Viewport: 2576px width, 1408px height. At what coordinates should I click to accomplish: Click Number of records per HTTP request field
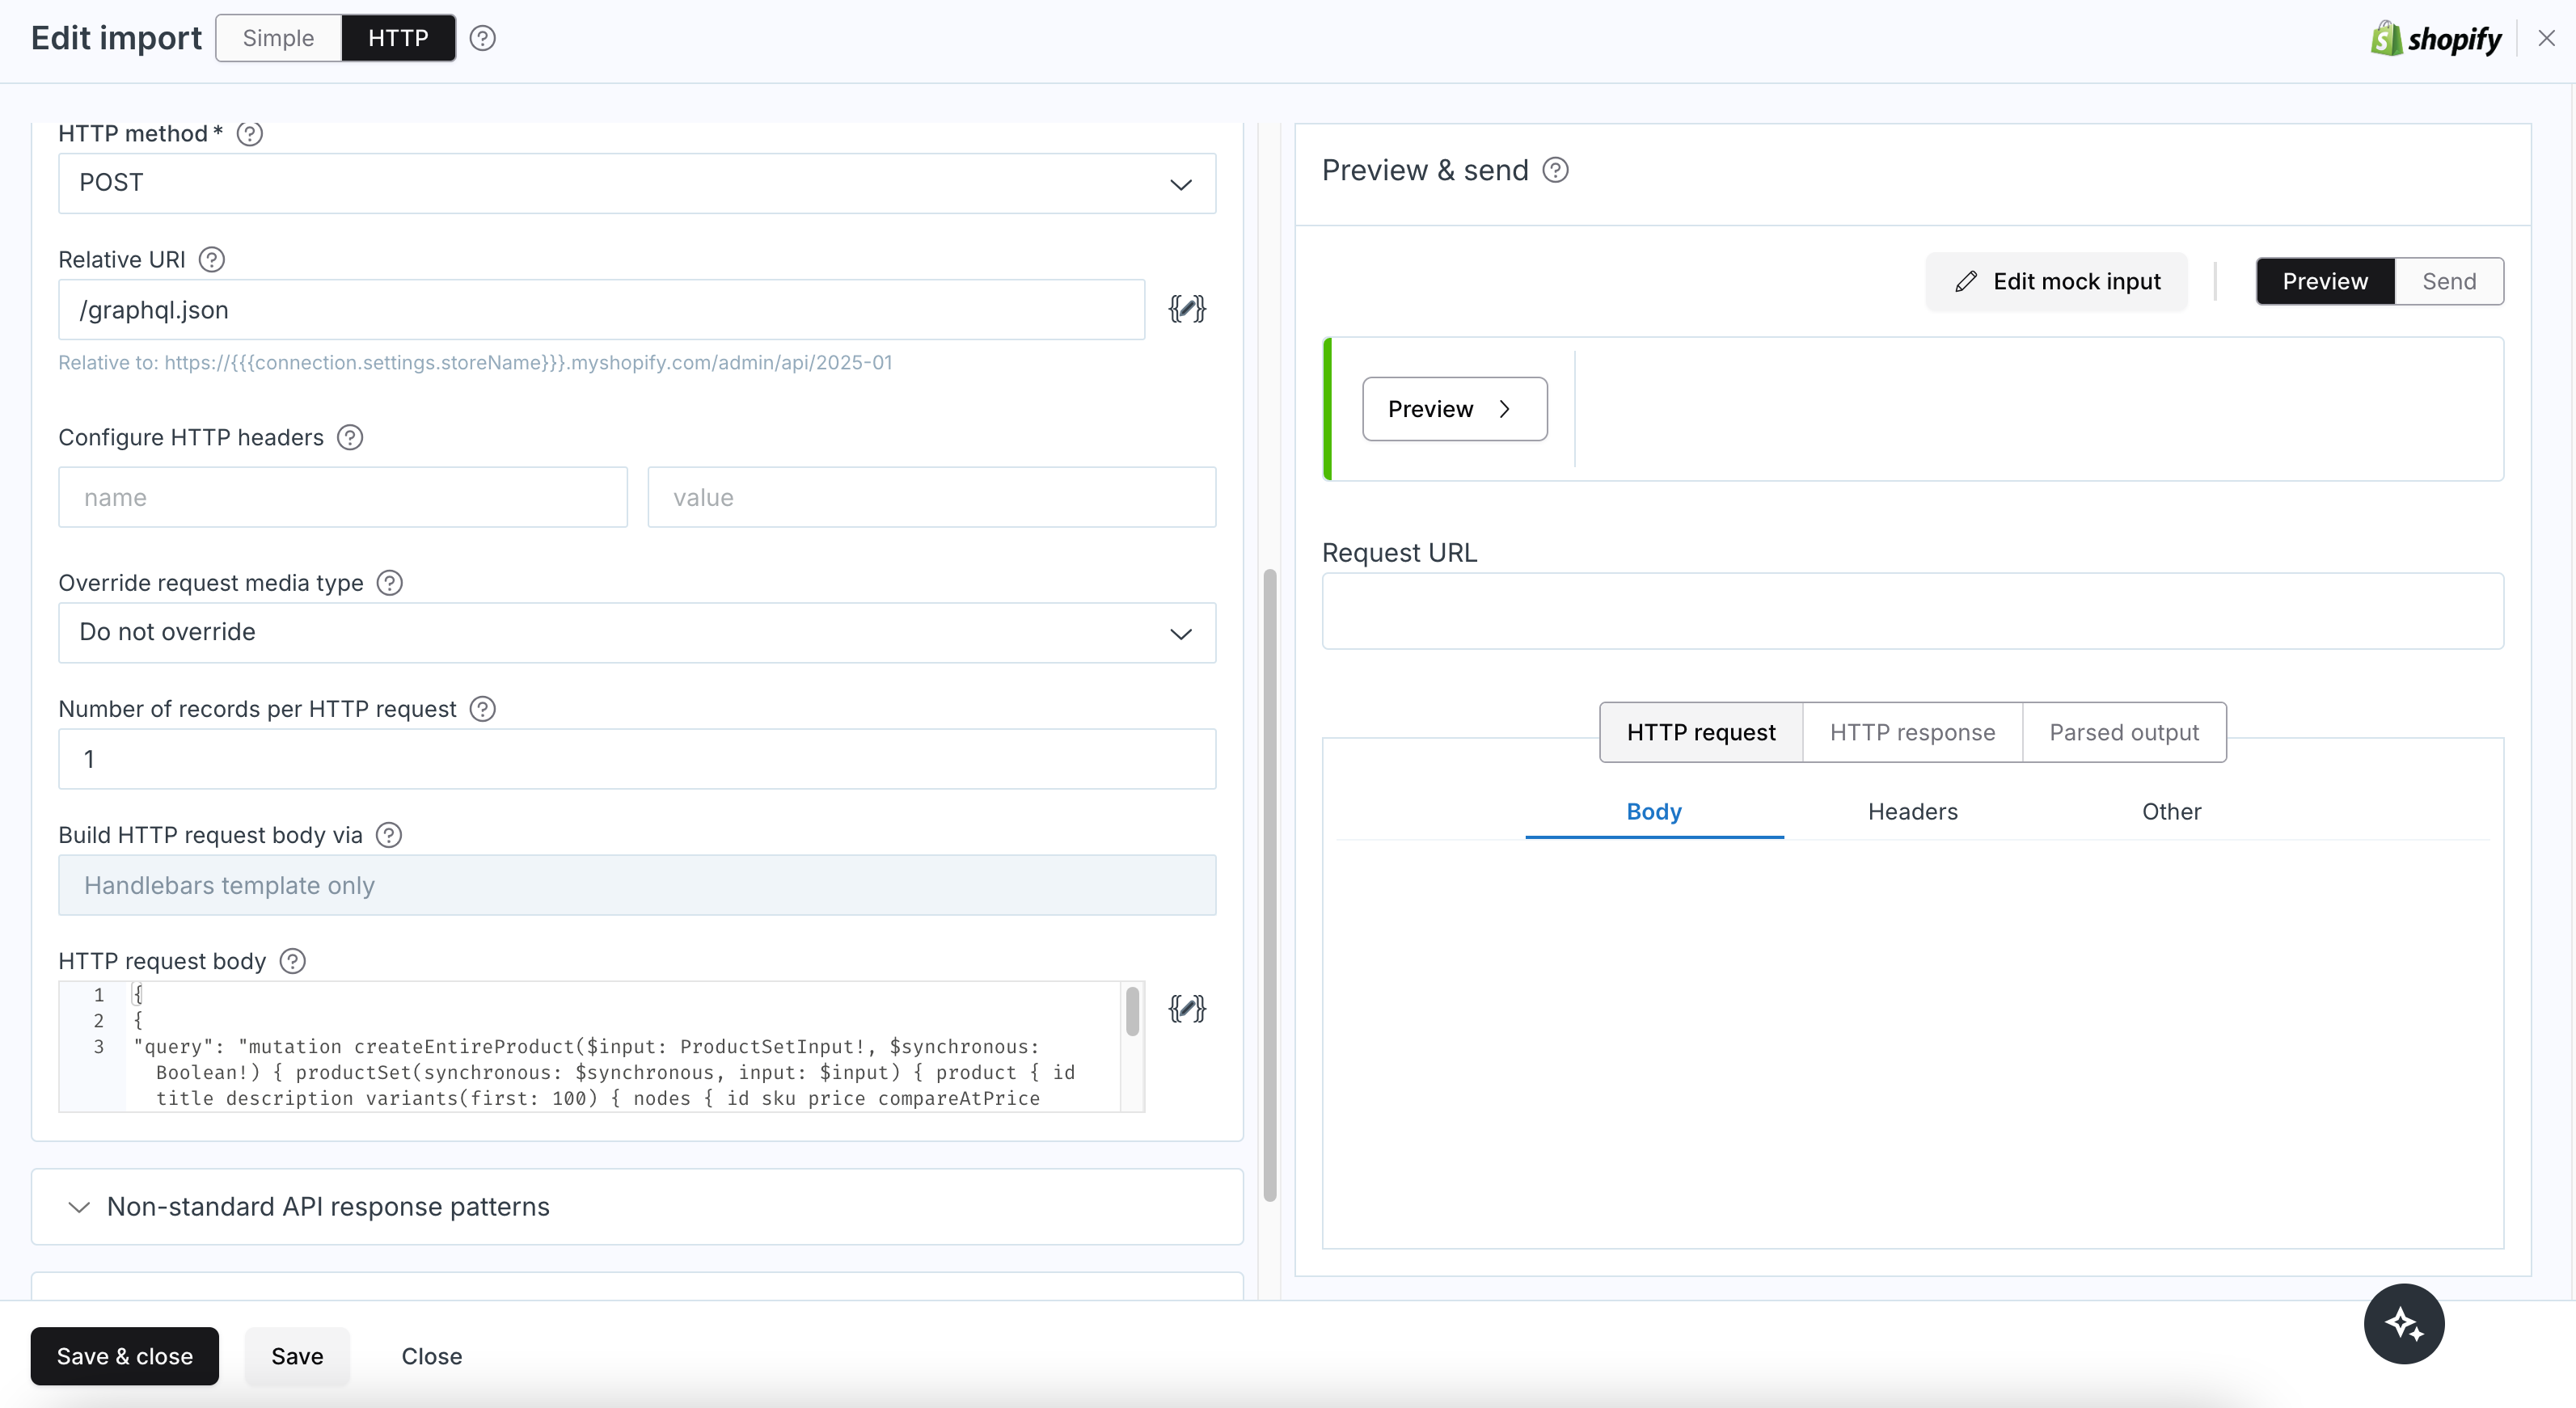637,759
